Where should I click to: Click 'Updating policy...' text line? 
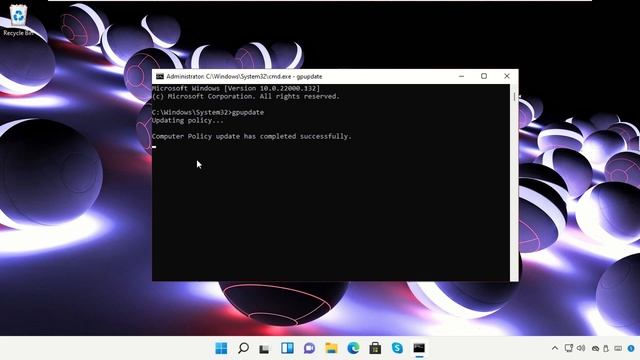pyautogui.click(x=188, y=120)
